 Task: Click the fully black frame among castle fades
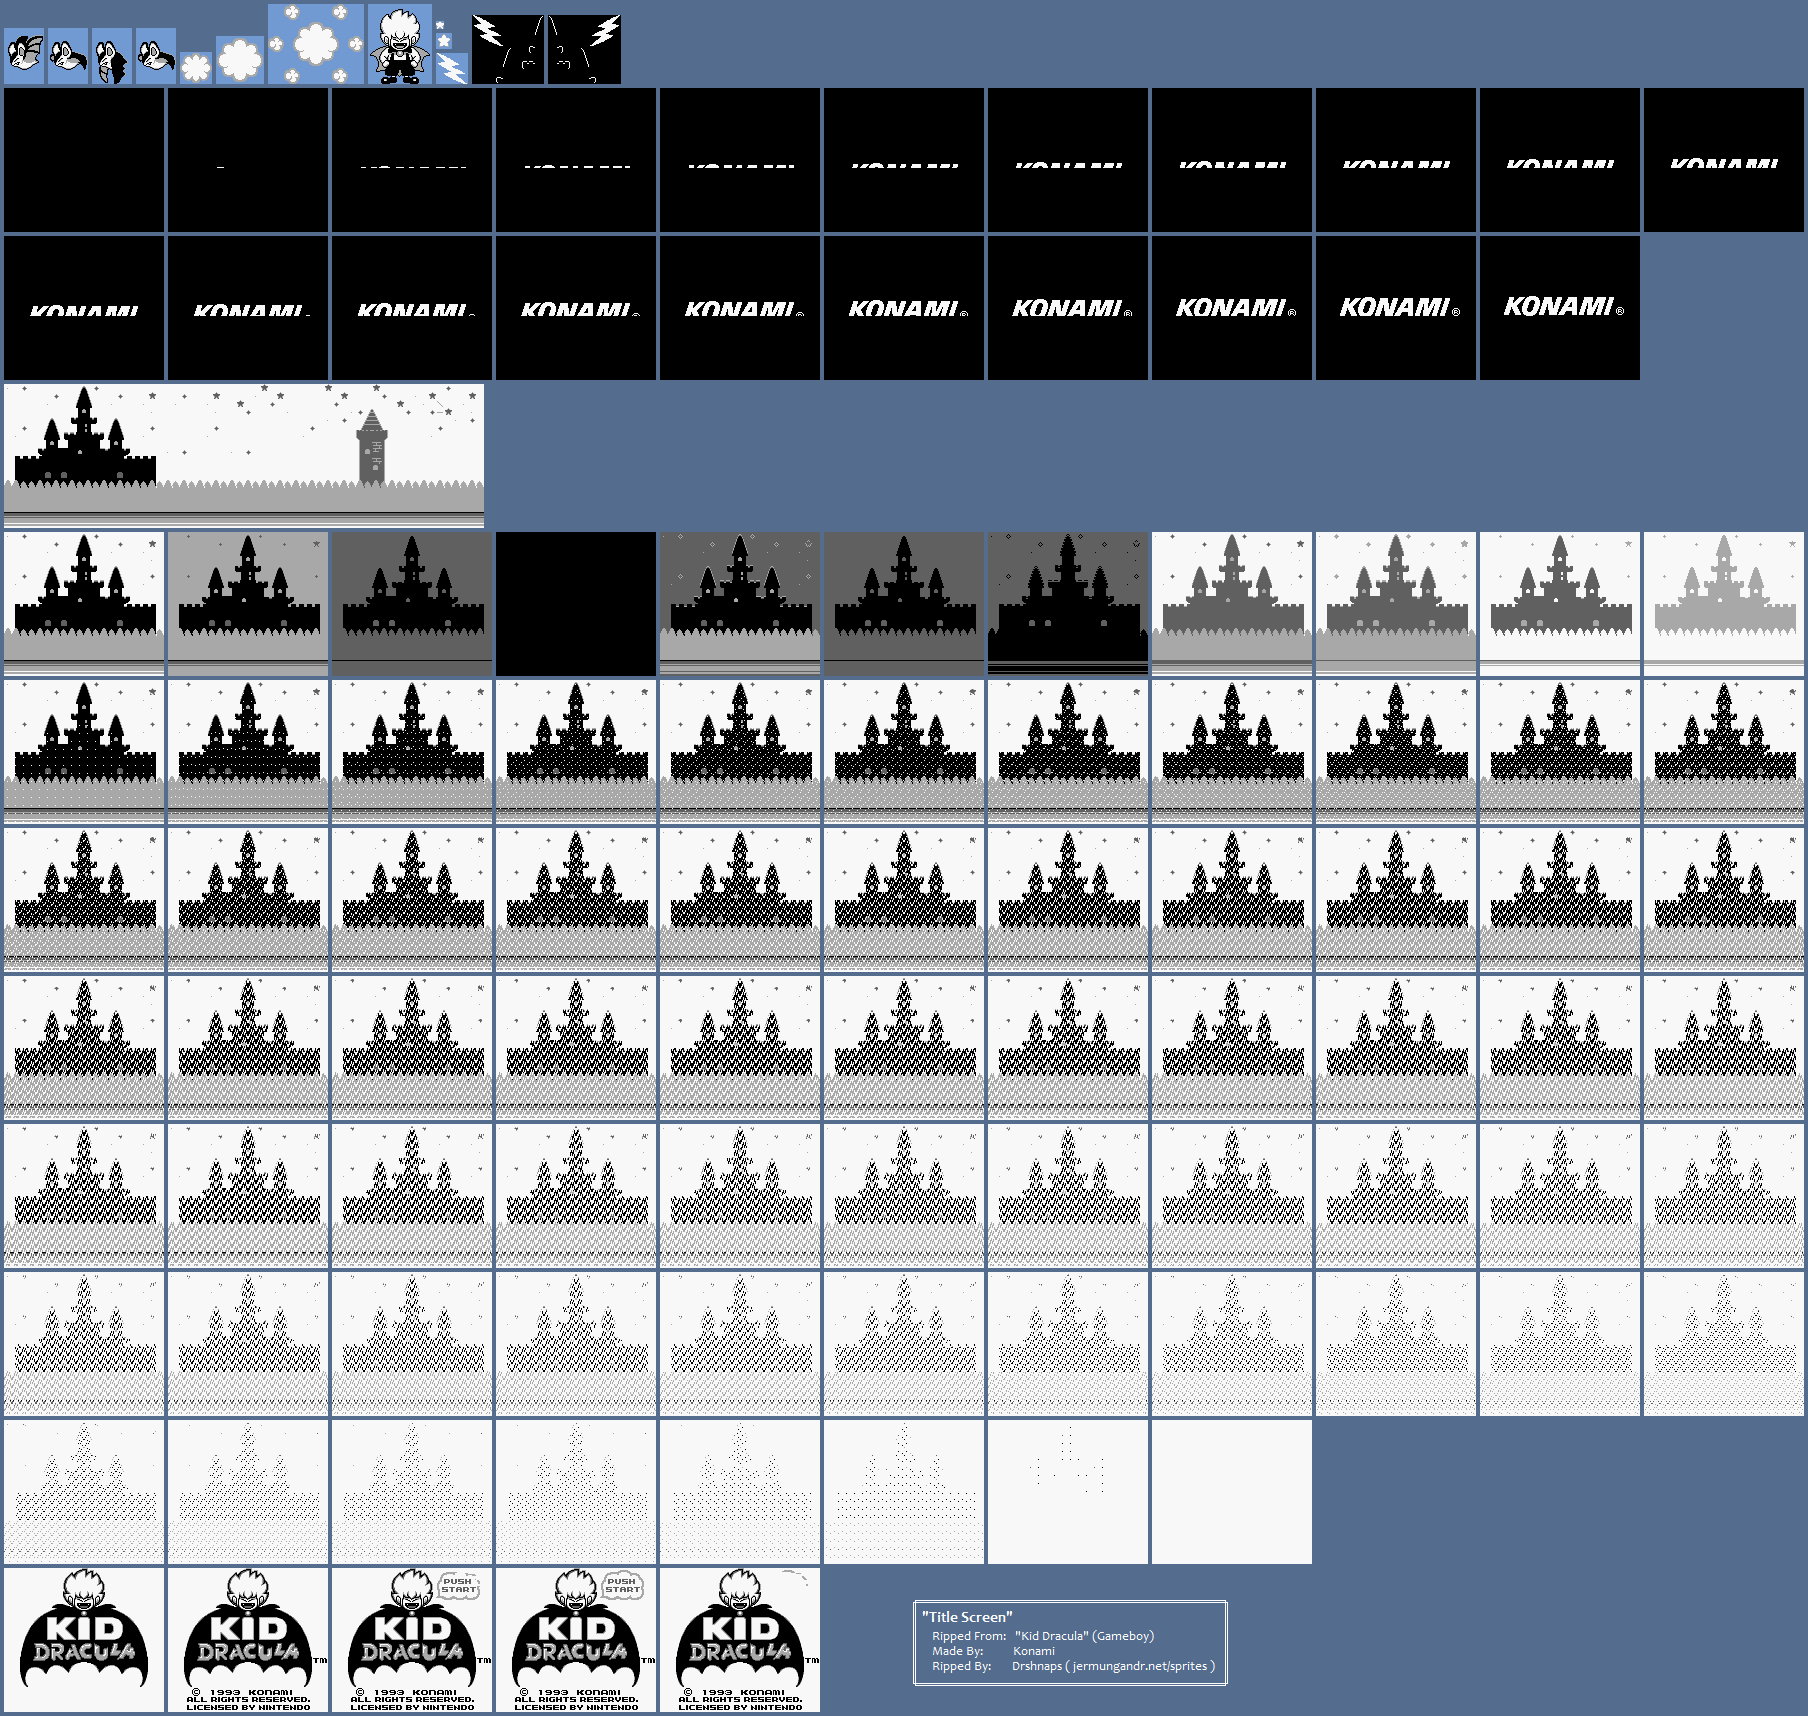point(576,604)
